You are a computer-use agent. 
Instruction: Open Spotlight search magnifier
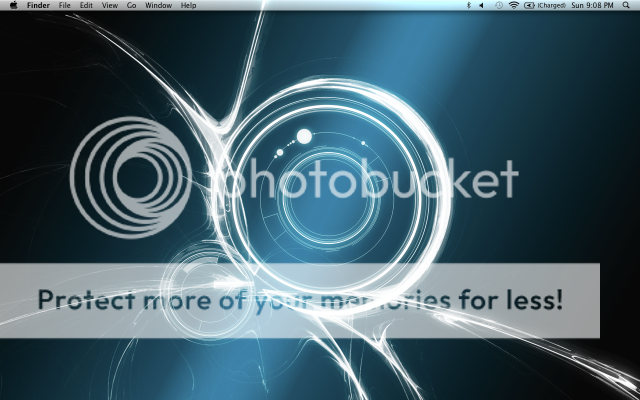[626, 5]
